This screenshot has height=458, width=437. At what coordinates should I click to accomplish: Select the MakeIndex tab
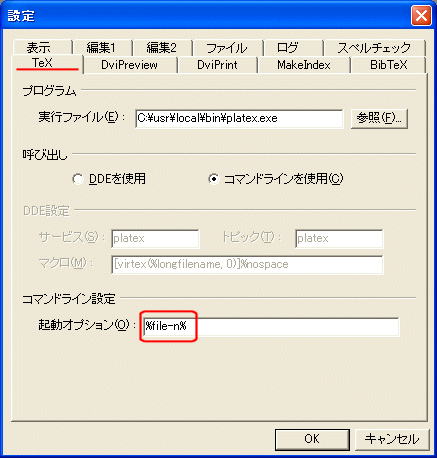click(304, 65)
